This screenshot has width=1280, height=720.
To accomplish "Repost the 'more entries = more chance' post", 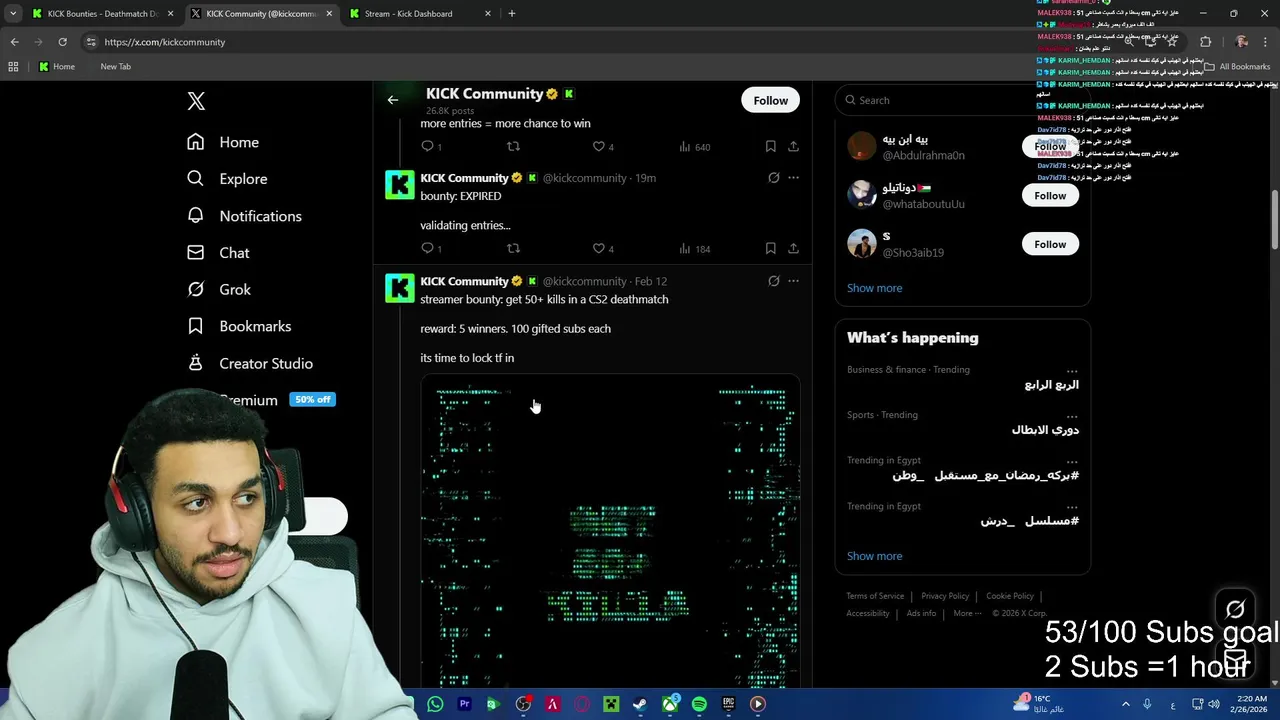I will [513, 146].
